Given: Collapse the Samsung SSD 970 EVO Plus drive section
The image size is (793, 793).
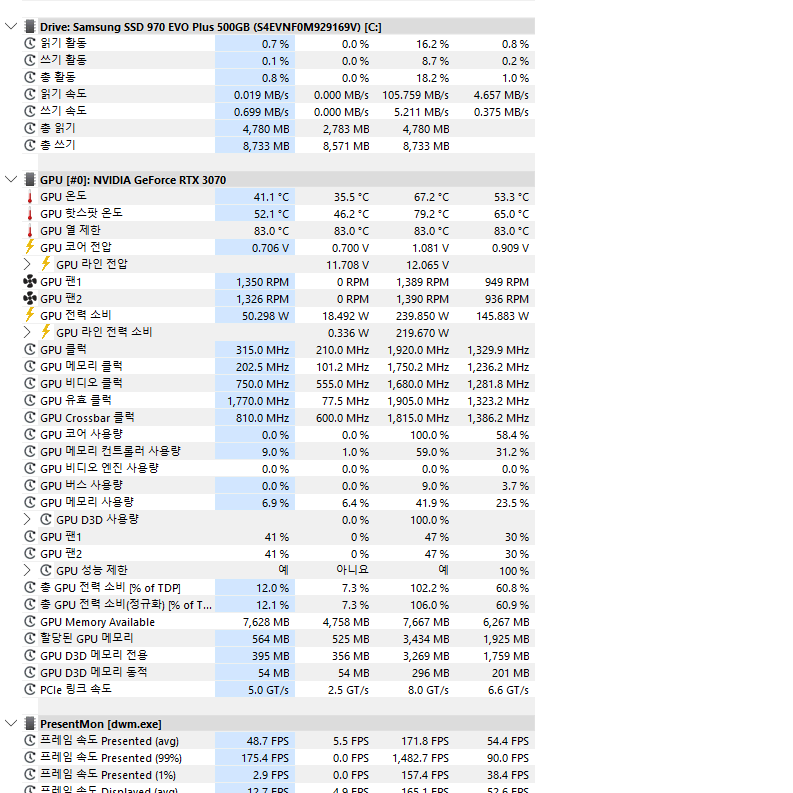Looking at the screenshot, I should (11, 26).
